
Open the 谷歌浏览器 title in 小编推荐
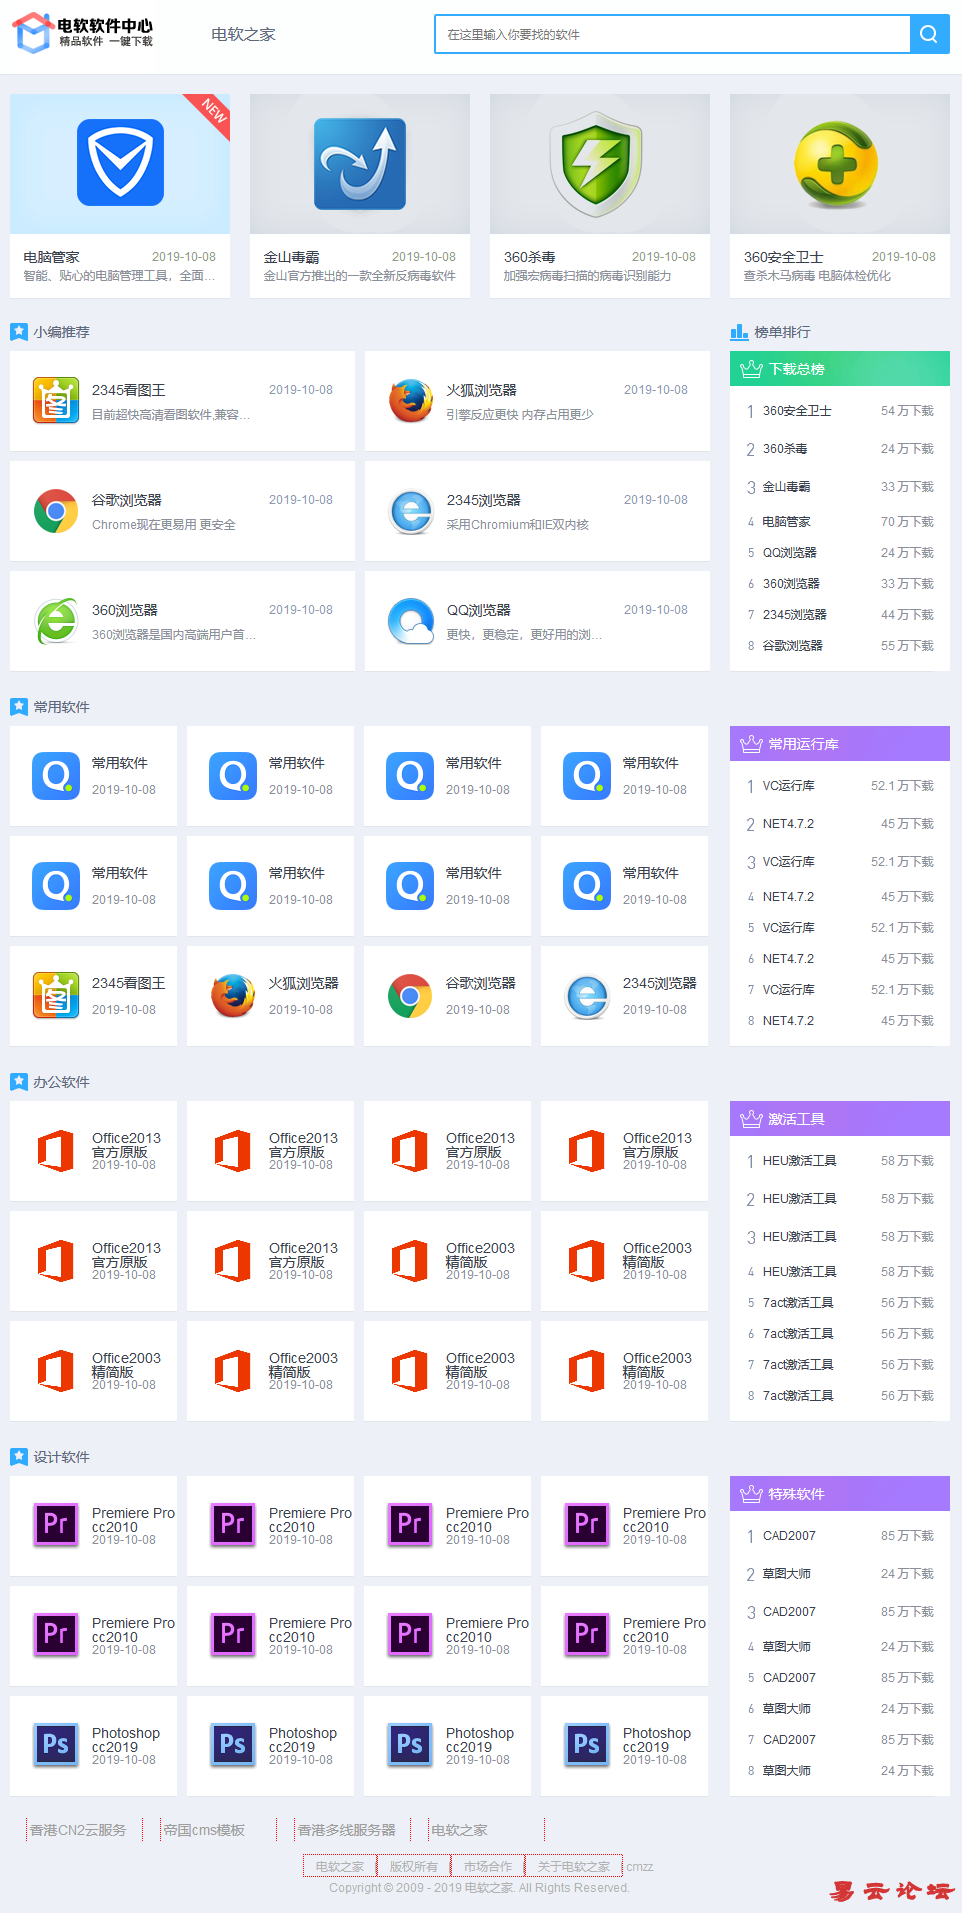[127, 500]
